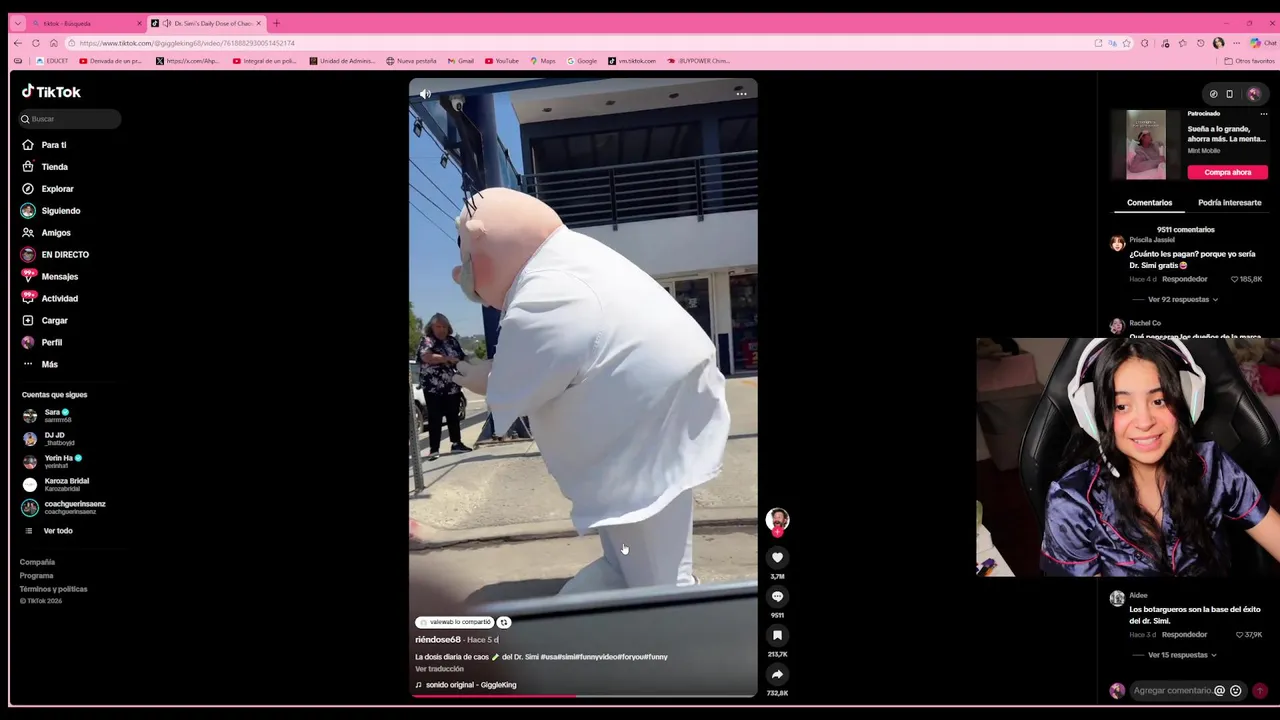Open Otros favoritos bookmarks folder
Screen dimensions: 1280x720
click(1250, 61)
